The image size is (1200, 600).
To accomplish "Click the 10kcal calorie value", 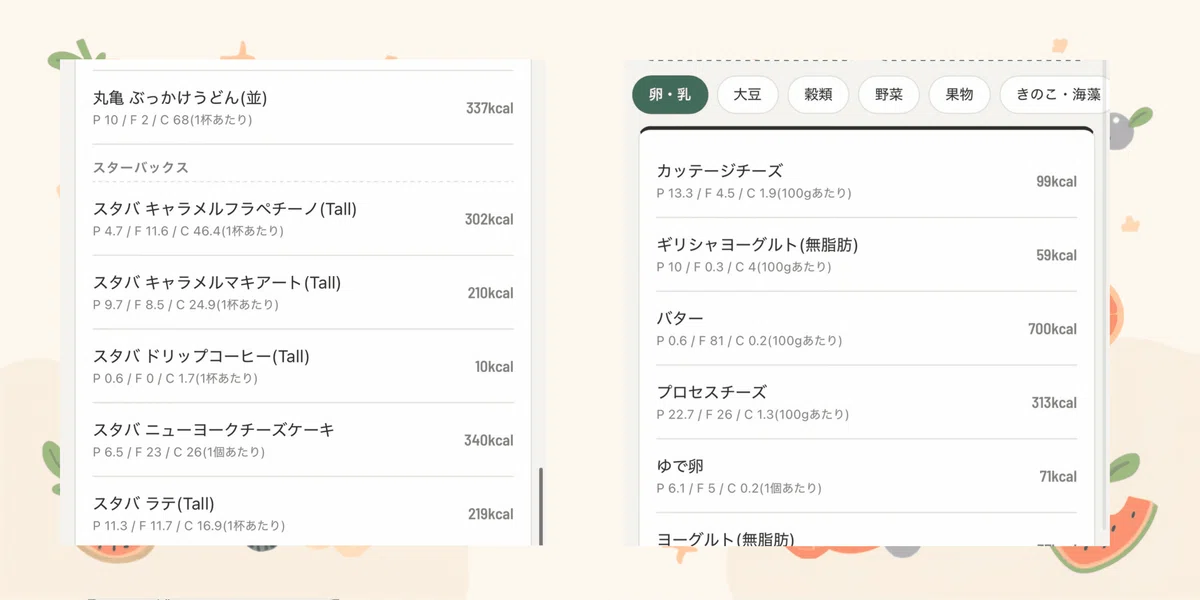I will point(494,367).
